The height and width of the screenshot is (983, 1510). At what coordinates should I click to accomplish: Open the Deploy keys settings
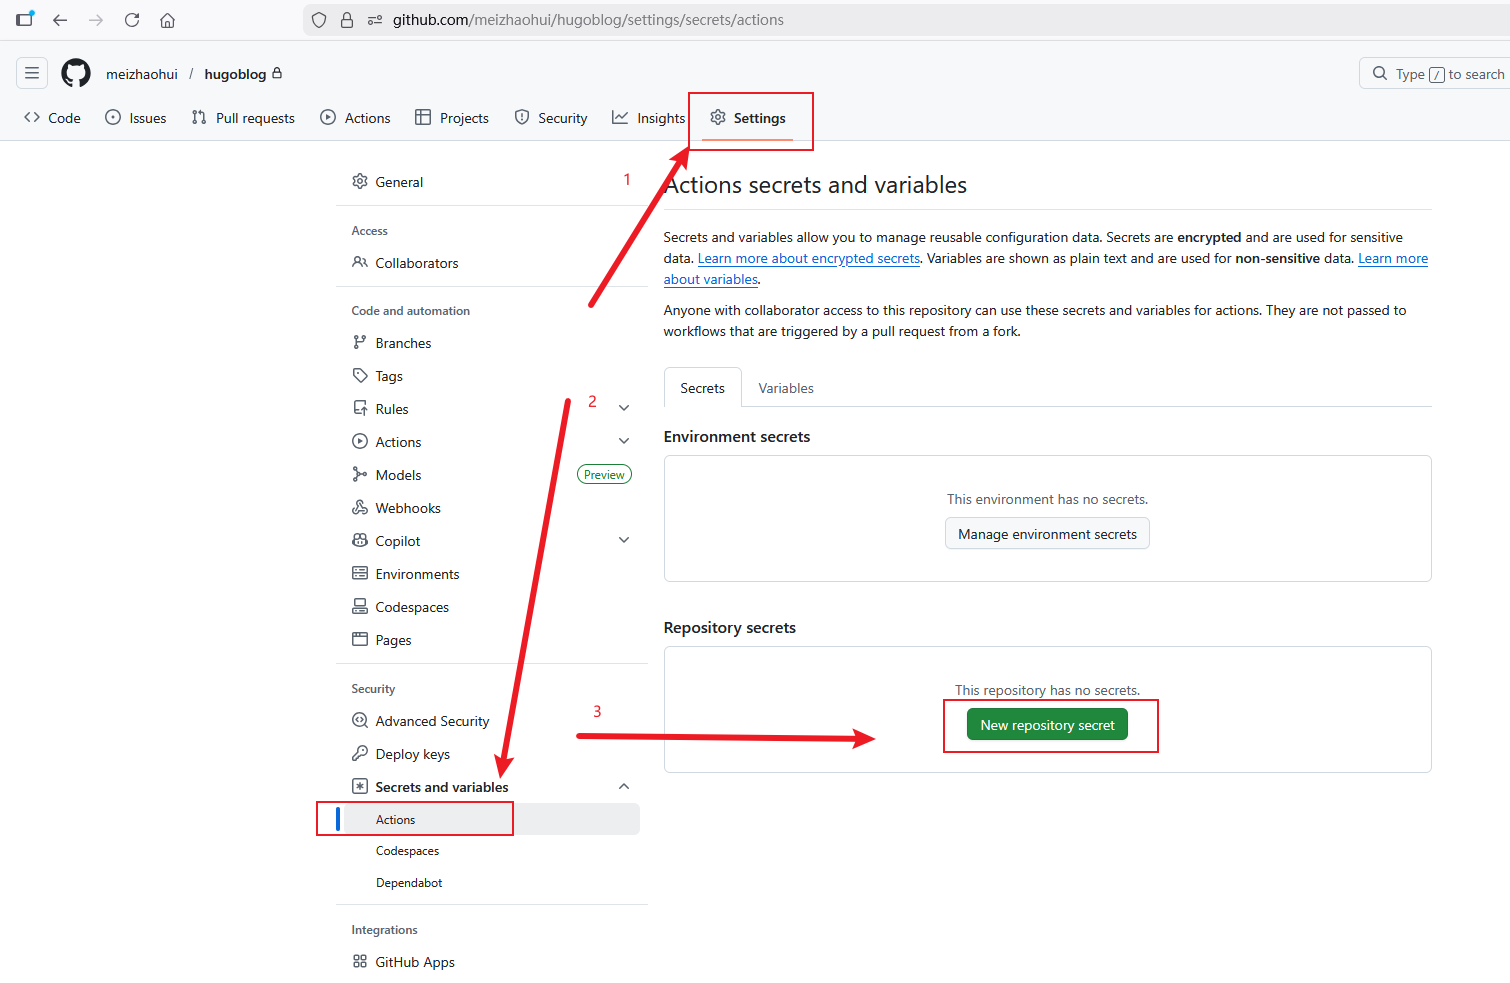coord(412,754)
